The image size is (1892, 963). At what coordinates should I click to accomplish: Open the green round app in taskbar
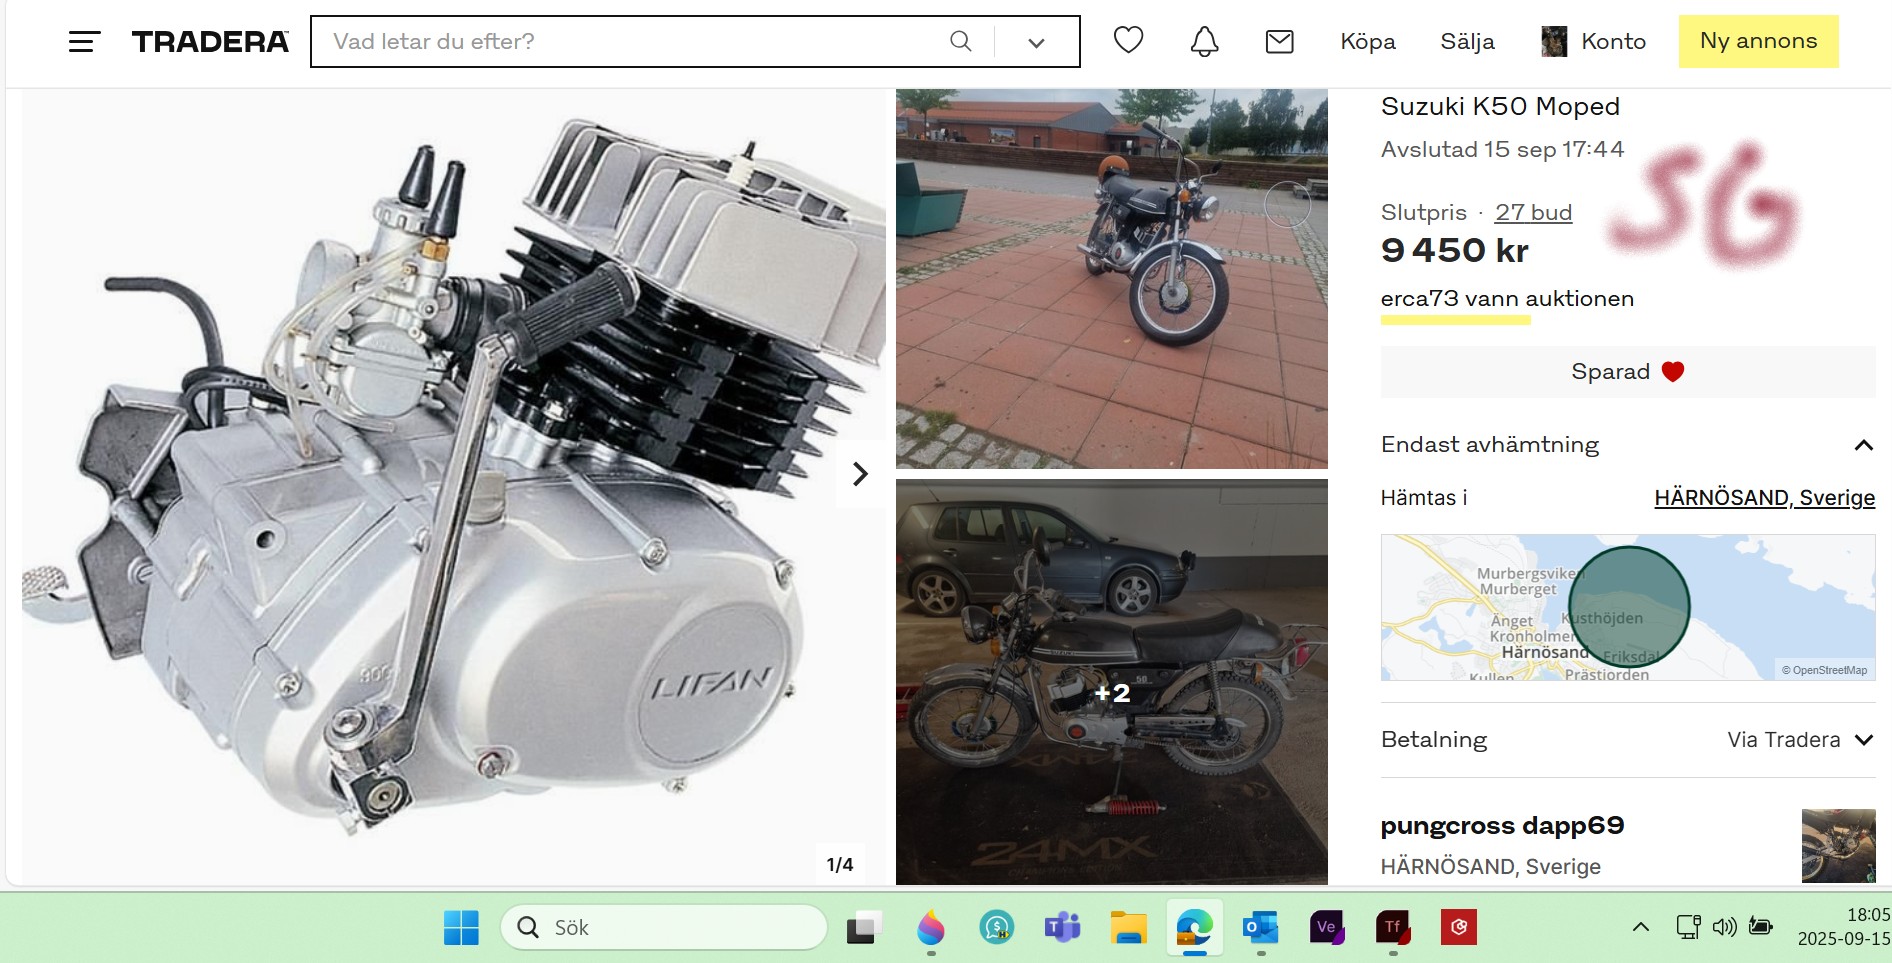pyautogui.click(x=997, y=928)
